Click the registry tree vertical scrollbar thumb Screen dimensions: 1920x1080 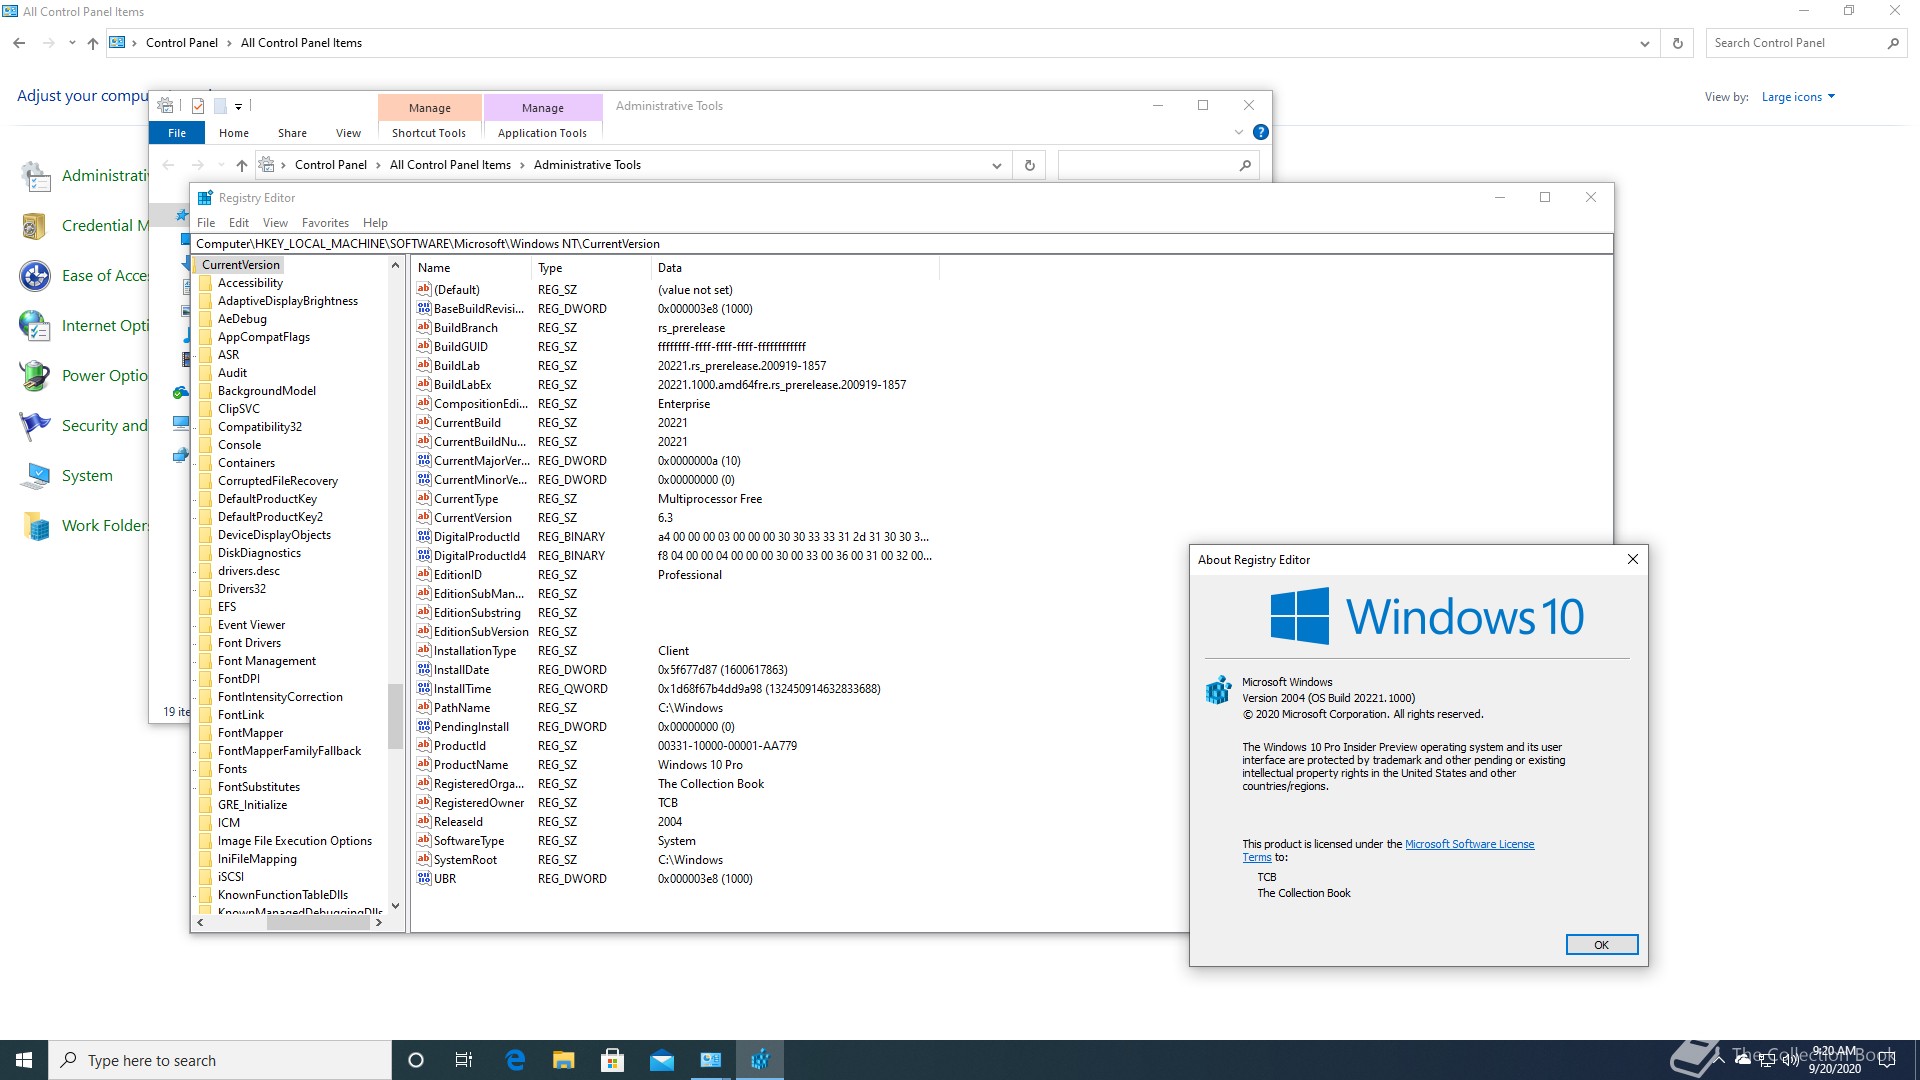point(395,716)
